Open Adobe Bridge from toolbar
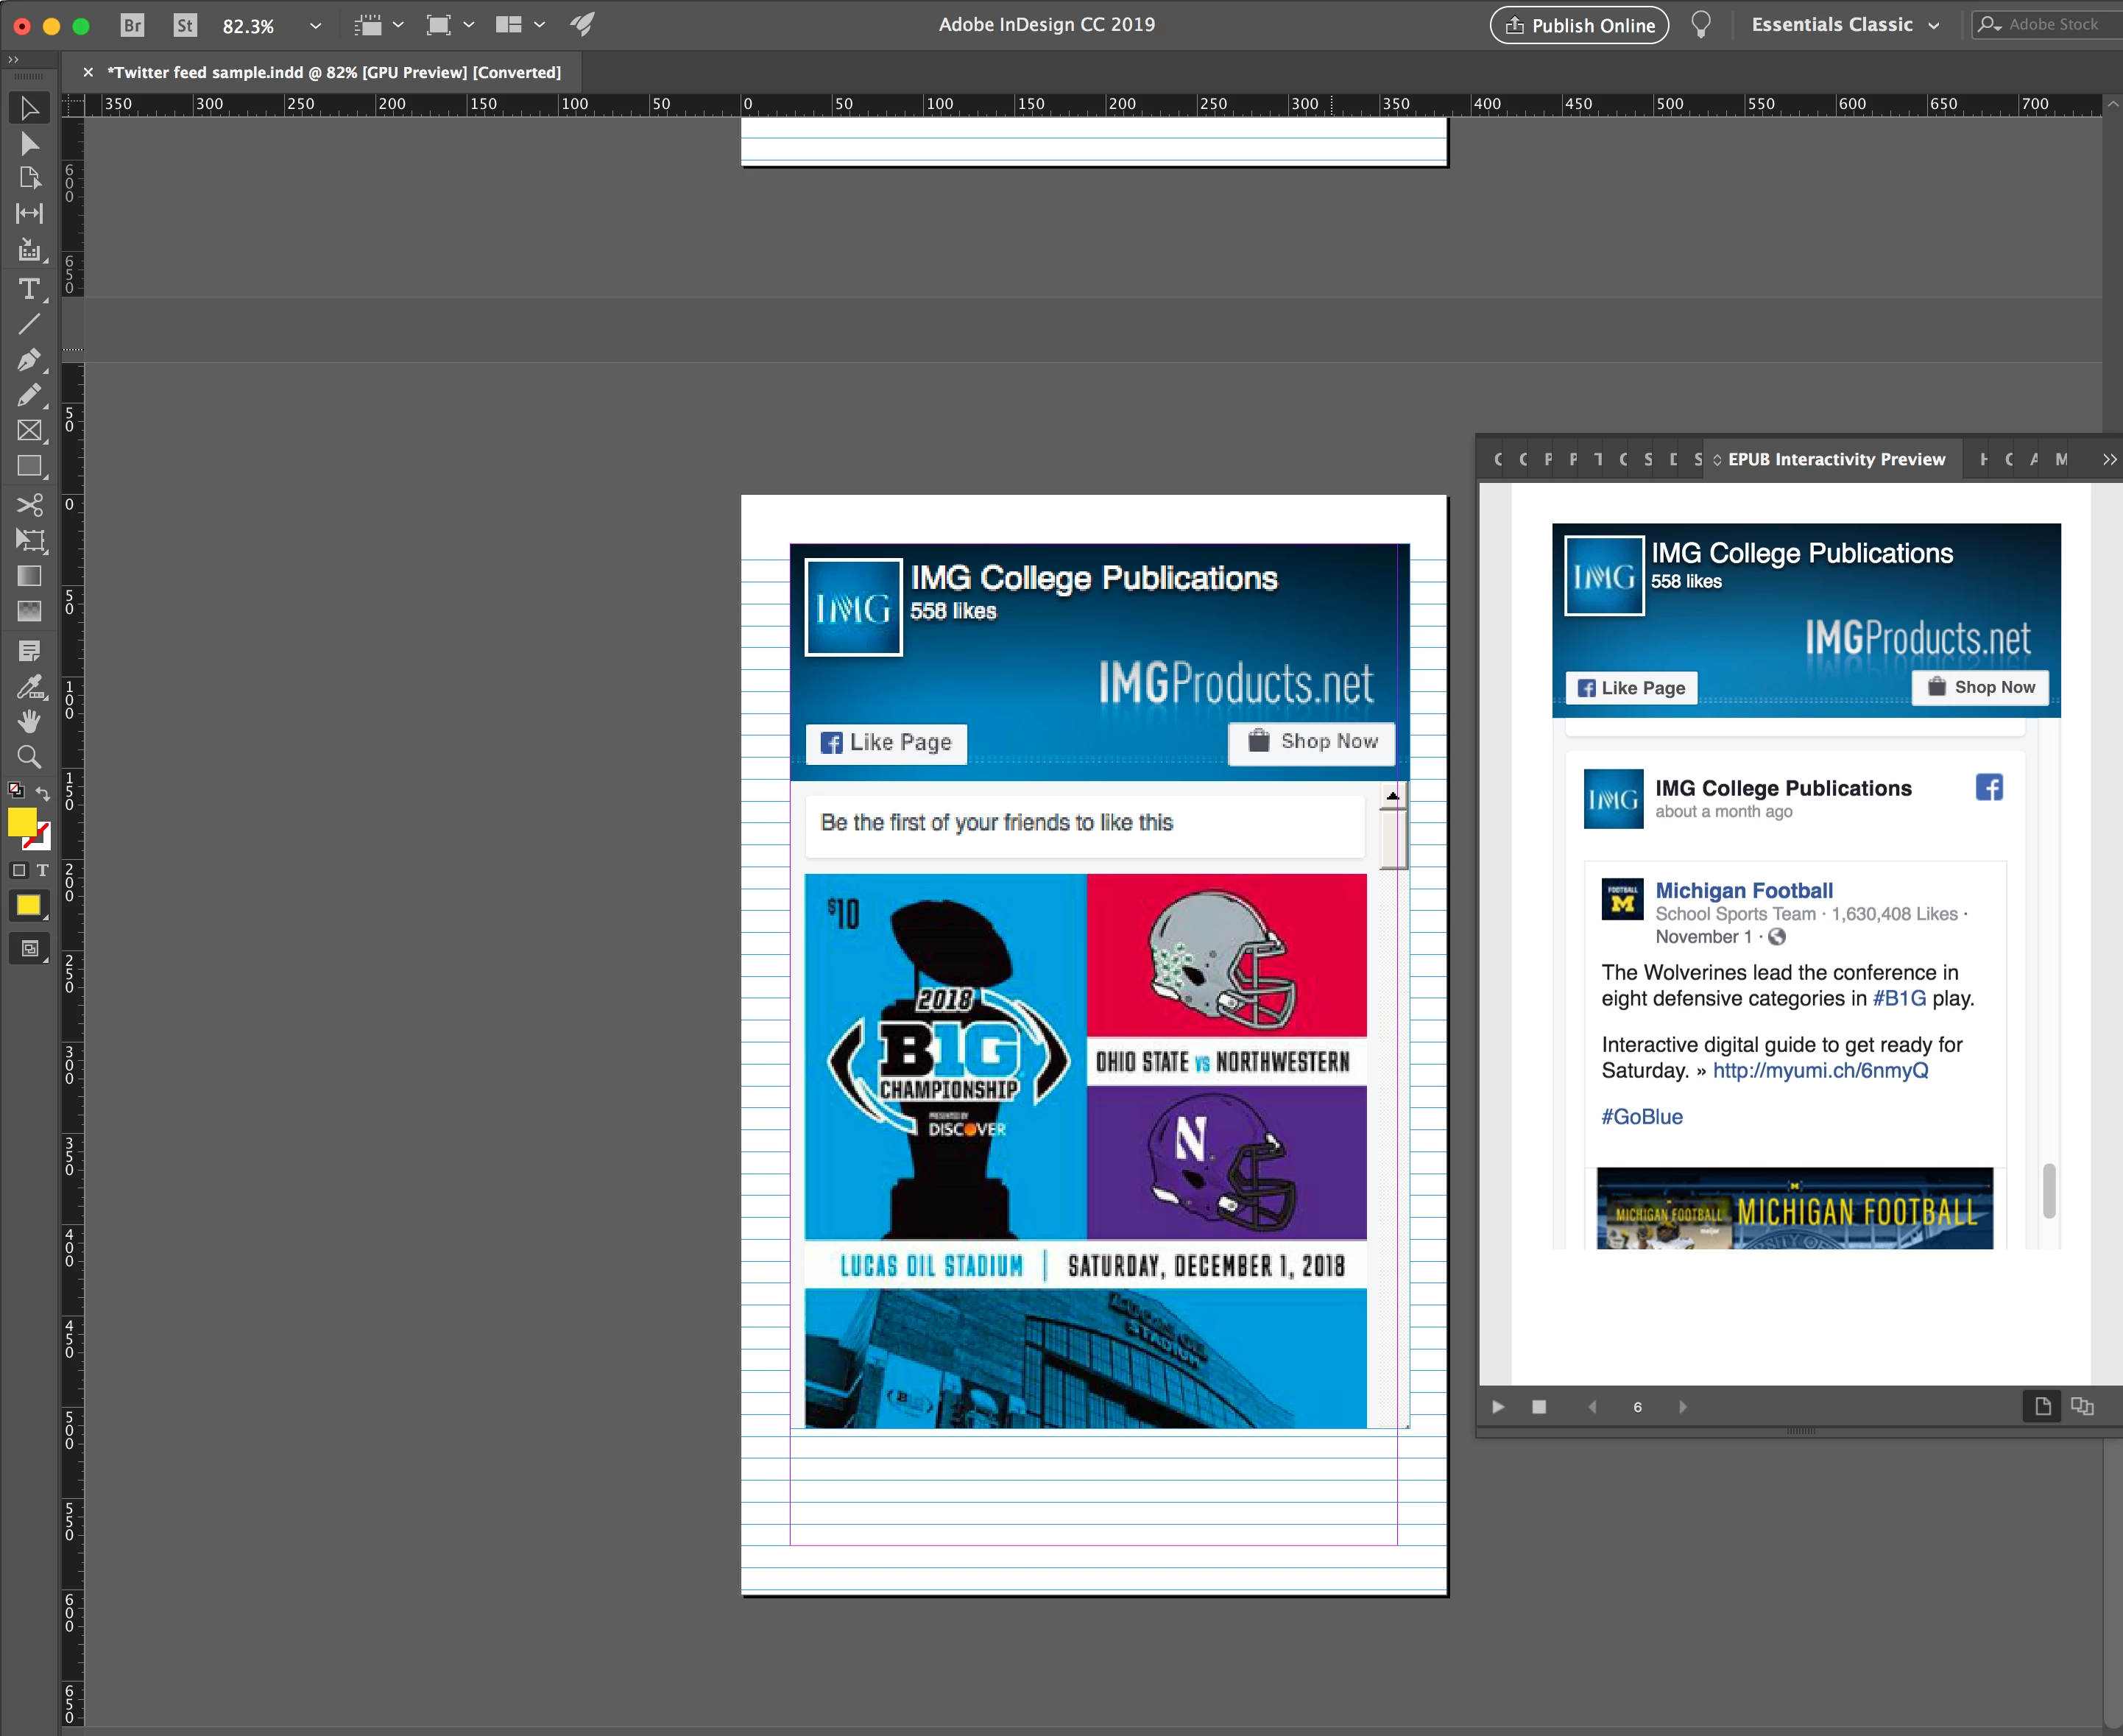 (x=132, y=25)
